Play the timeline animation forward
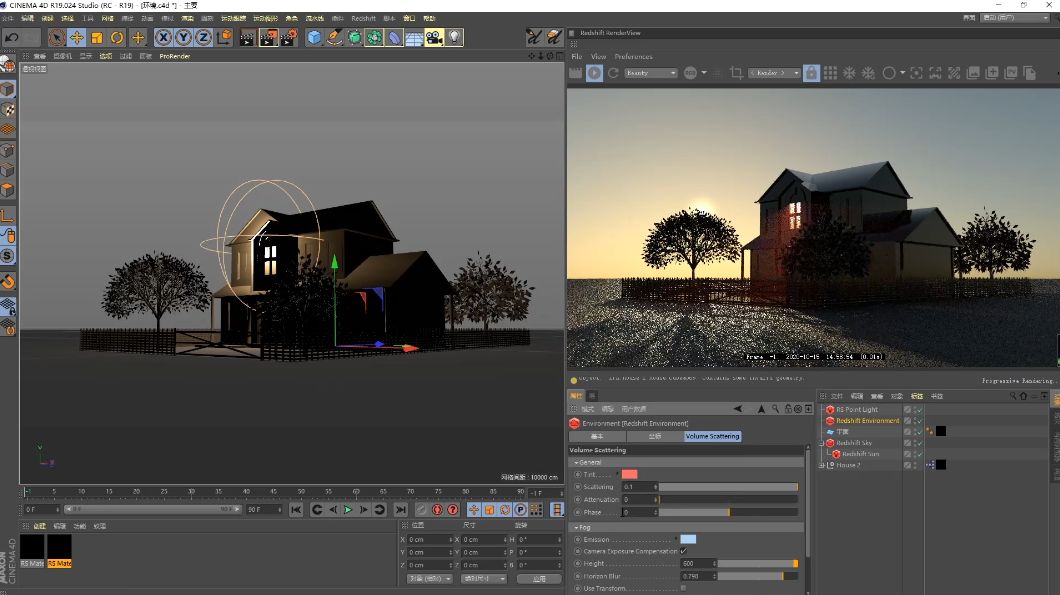This screenshot has height=595, width=1060. tap(348, 510)
